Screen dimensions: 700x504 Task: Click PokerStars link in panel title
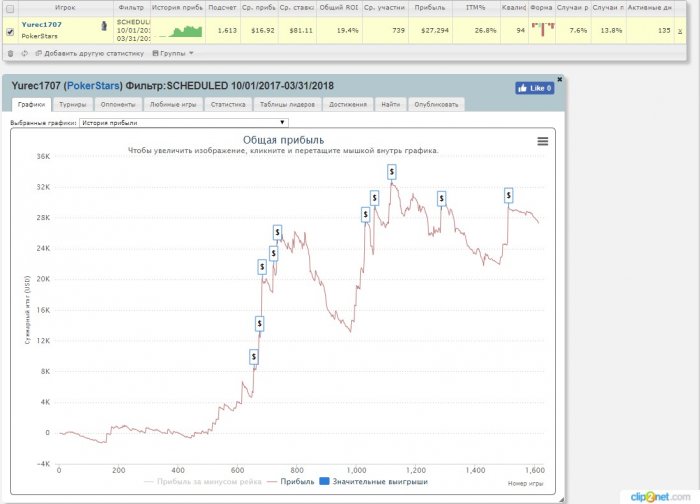pos(93,86)
